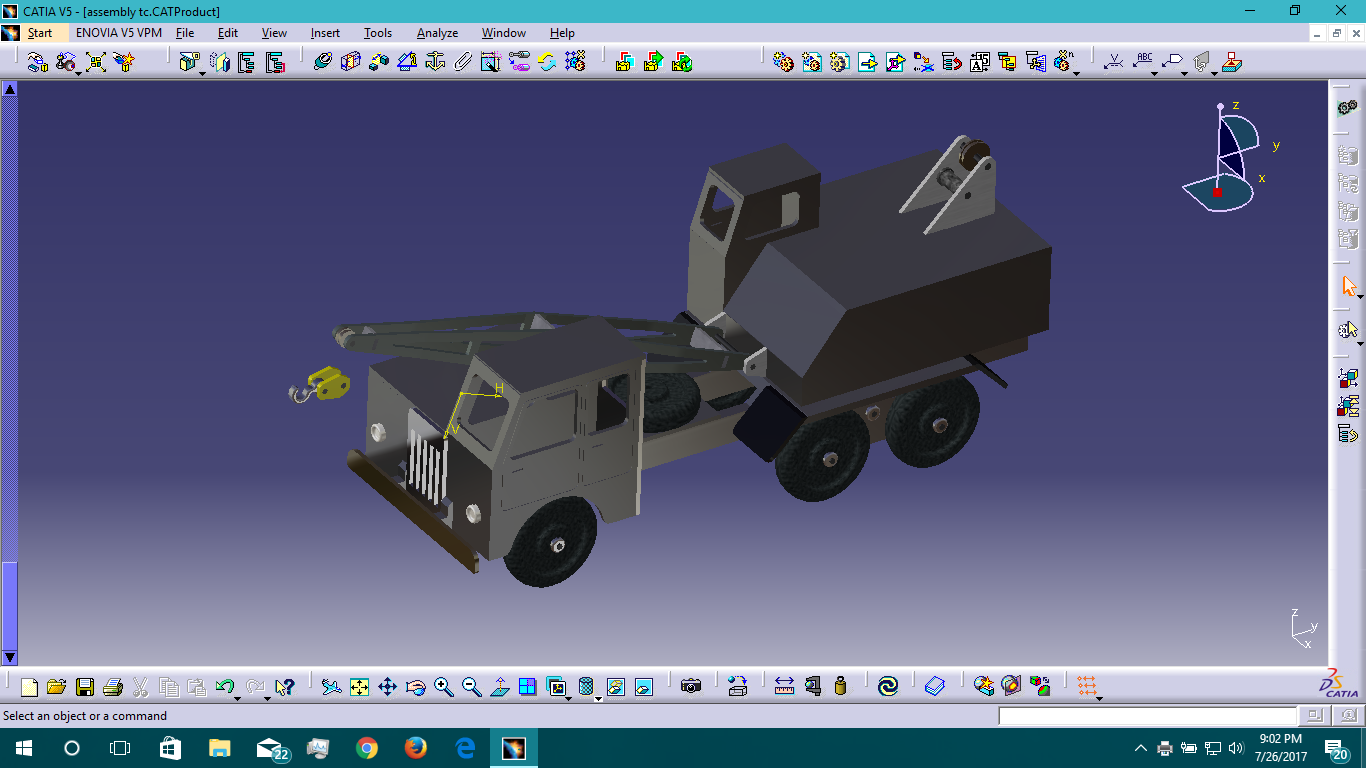Open the ENOVIA V5 VPM menu
Image resolution: width=1366 pixels, height=768 pixels.
point(119,33)
